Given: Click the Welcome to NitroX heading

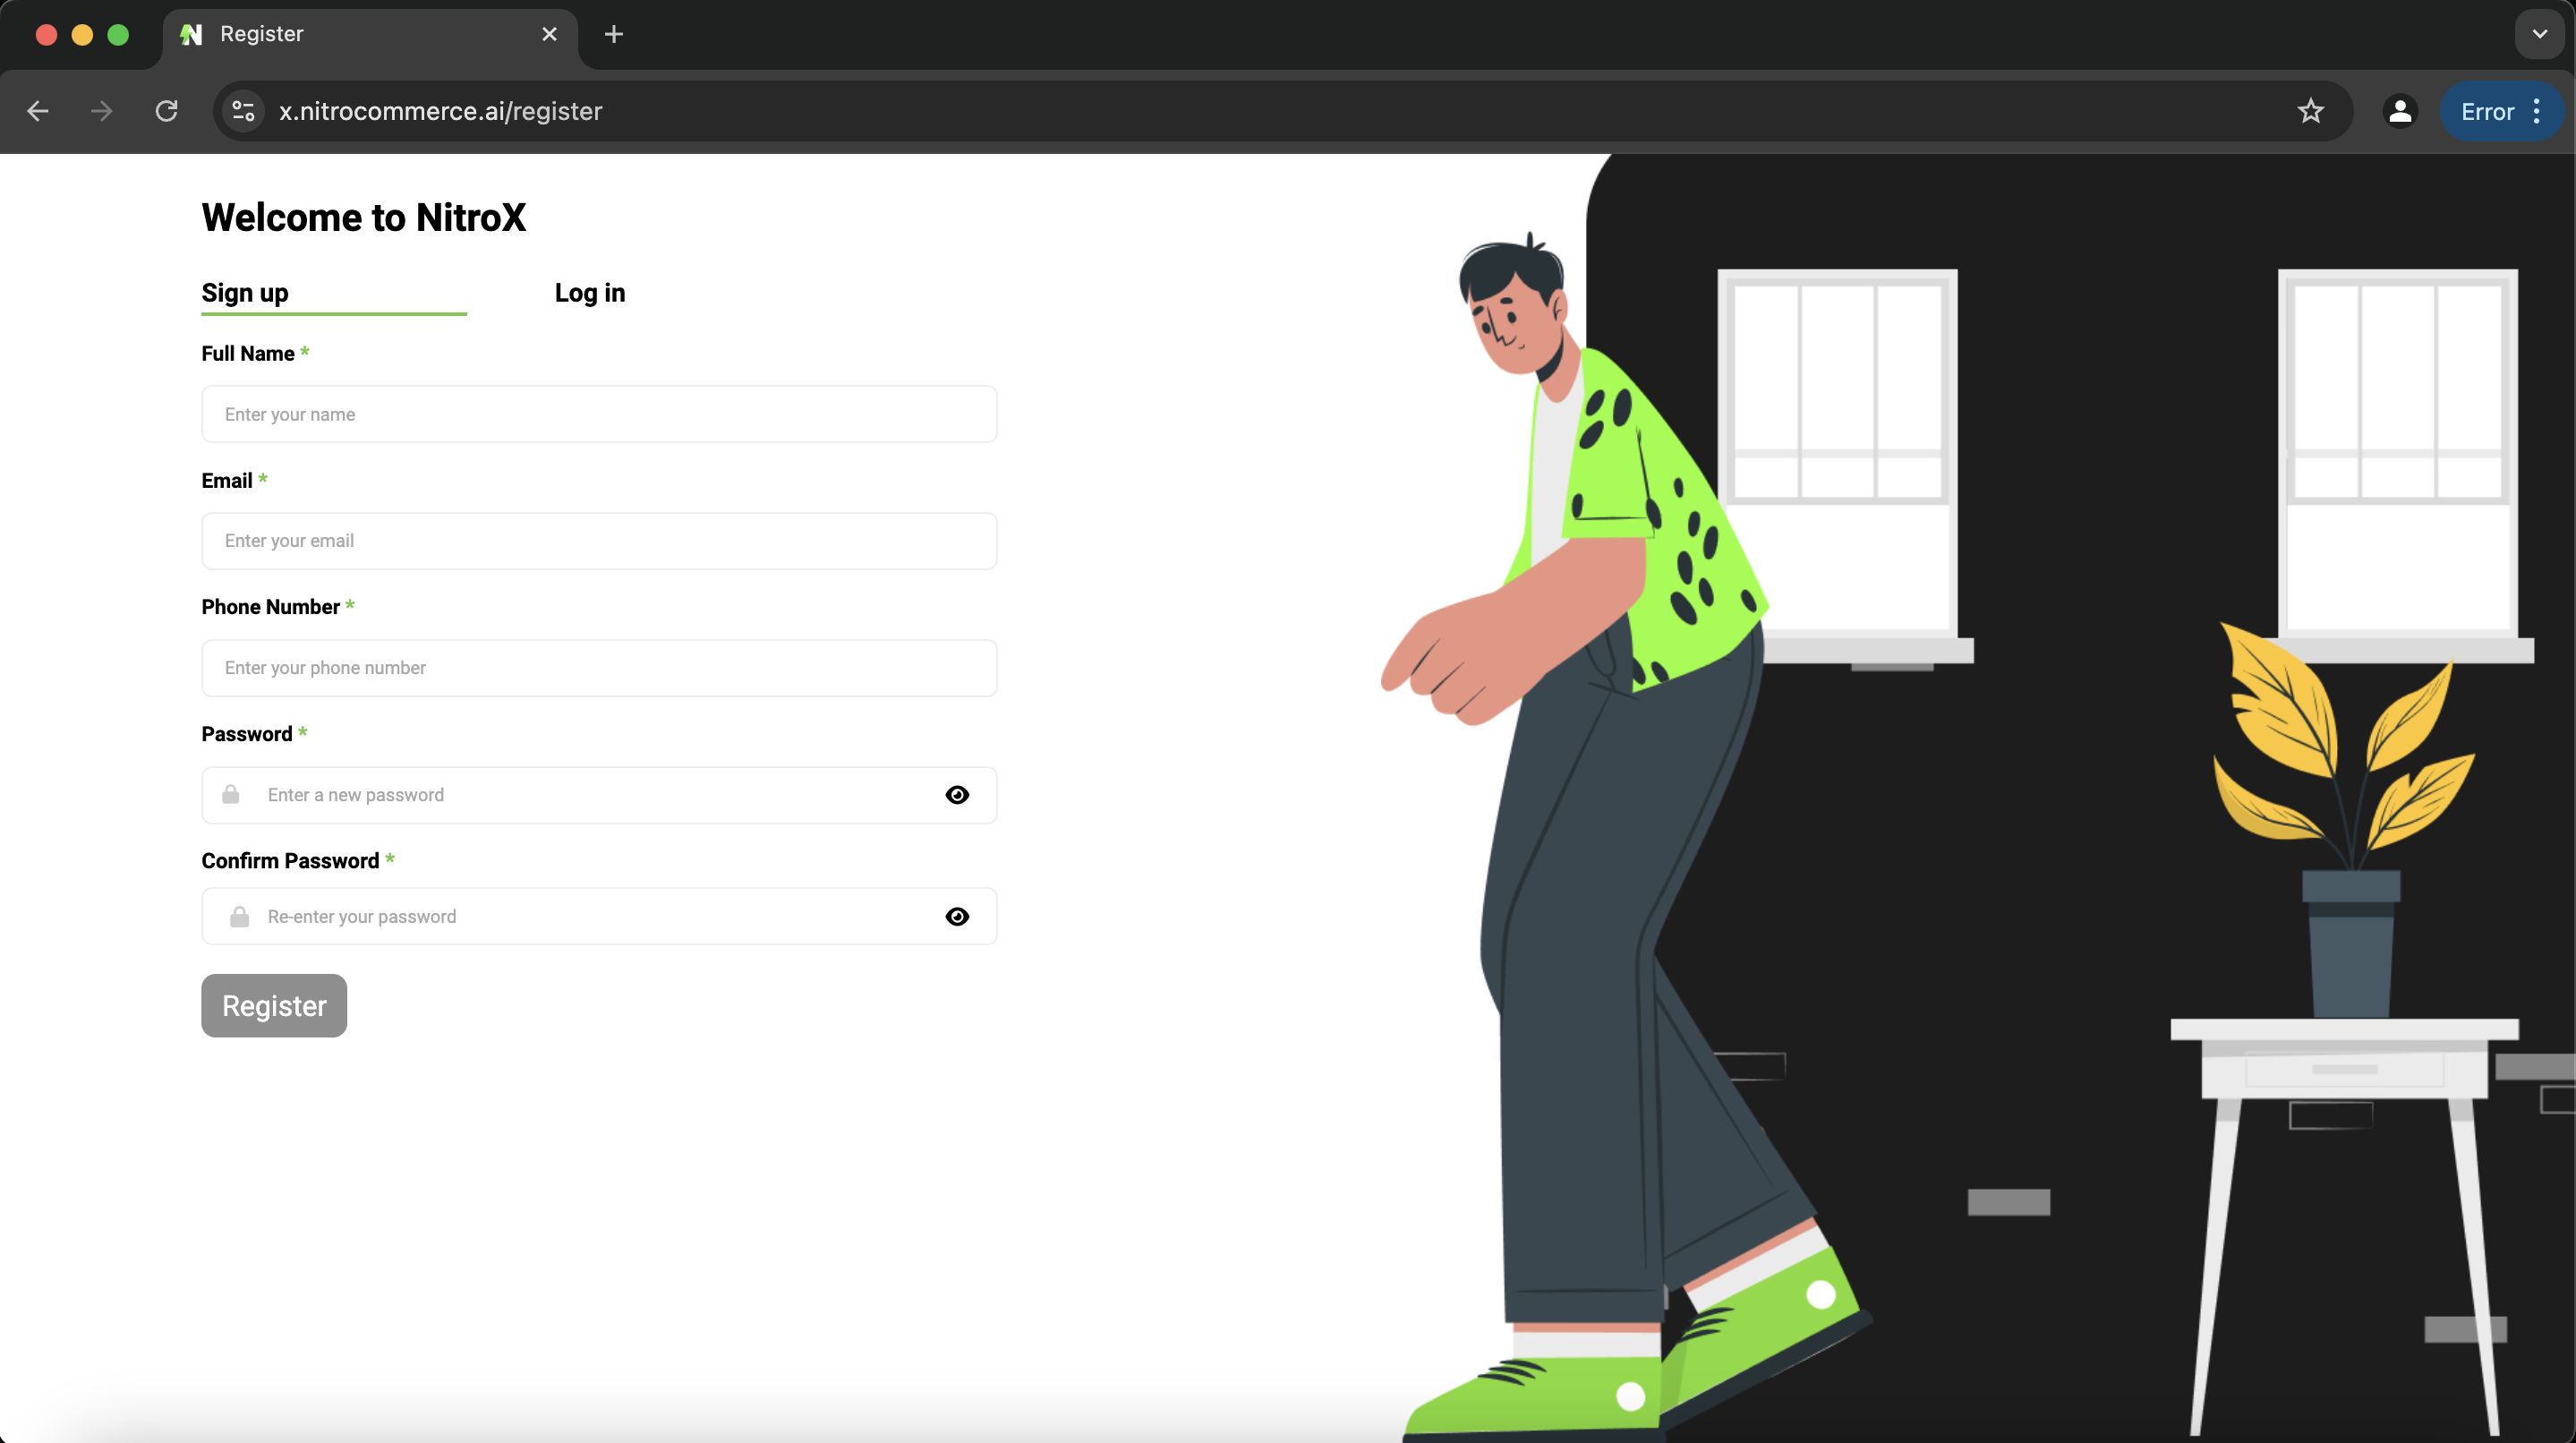Looking at the screenshot, I should [364, 217].
